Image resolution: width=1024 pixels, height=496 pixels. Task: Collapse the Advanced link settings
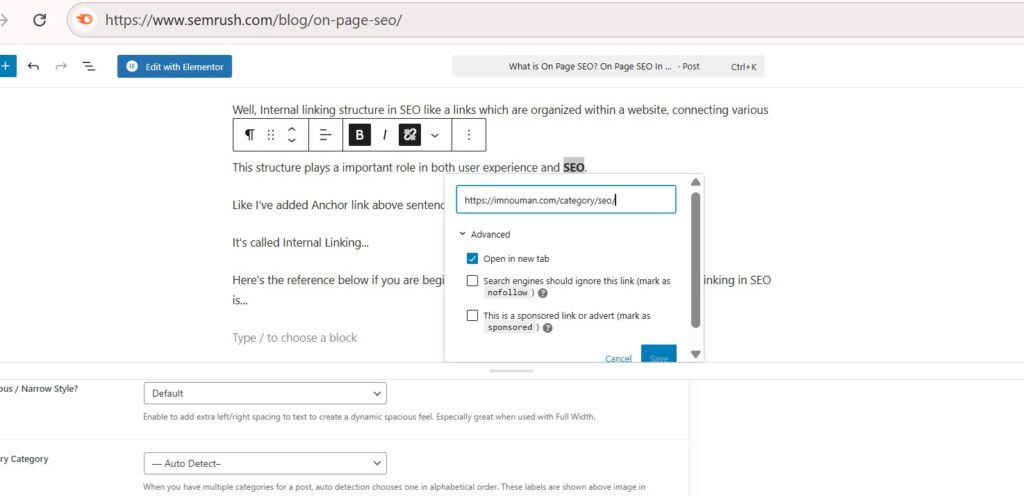pos(485,234)
